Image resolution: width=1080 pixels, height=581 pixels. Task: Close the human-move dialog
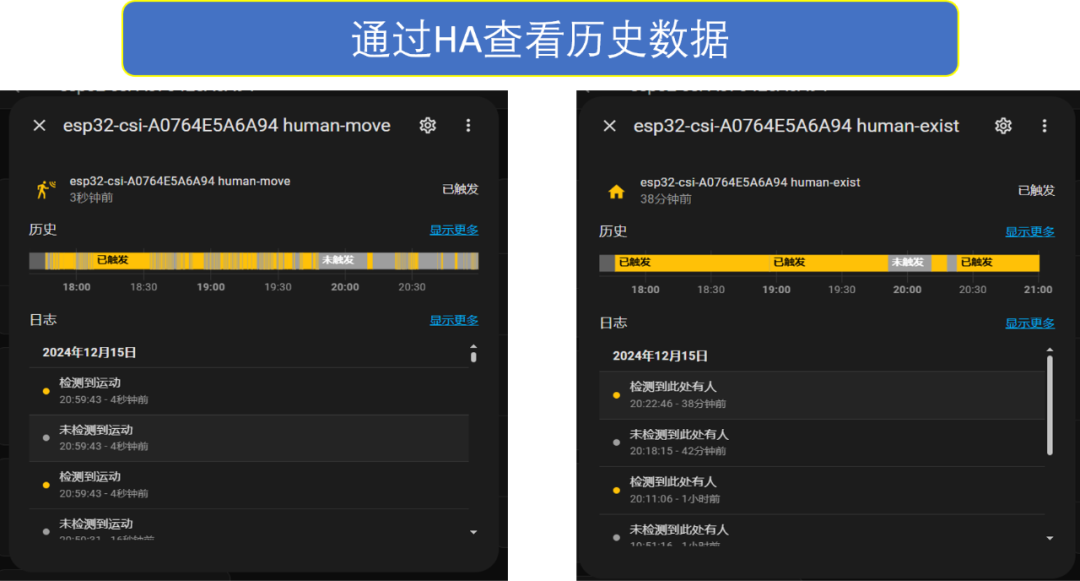[39, 125]
